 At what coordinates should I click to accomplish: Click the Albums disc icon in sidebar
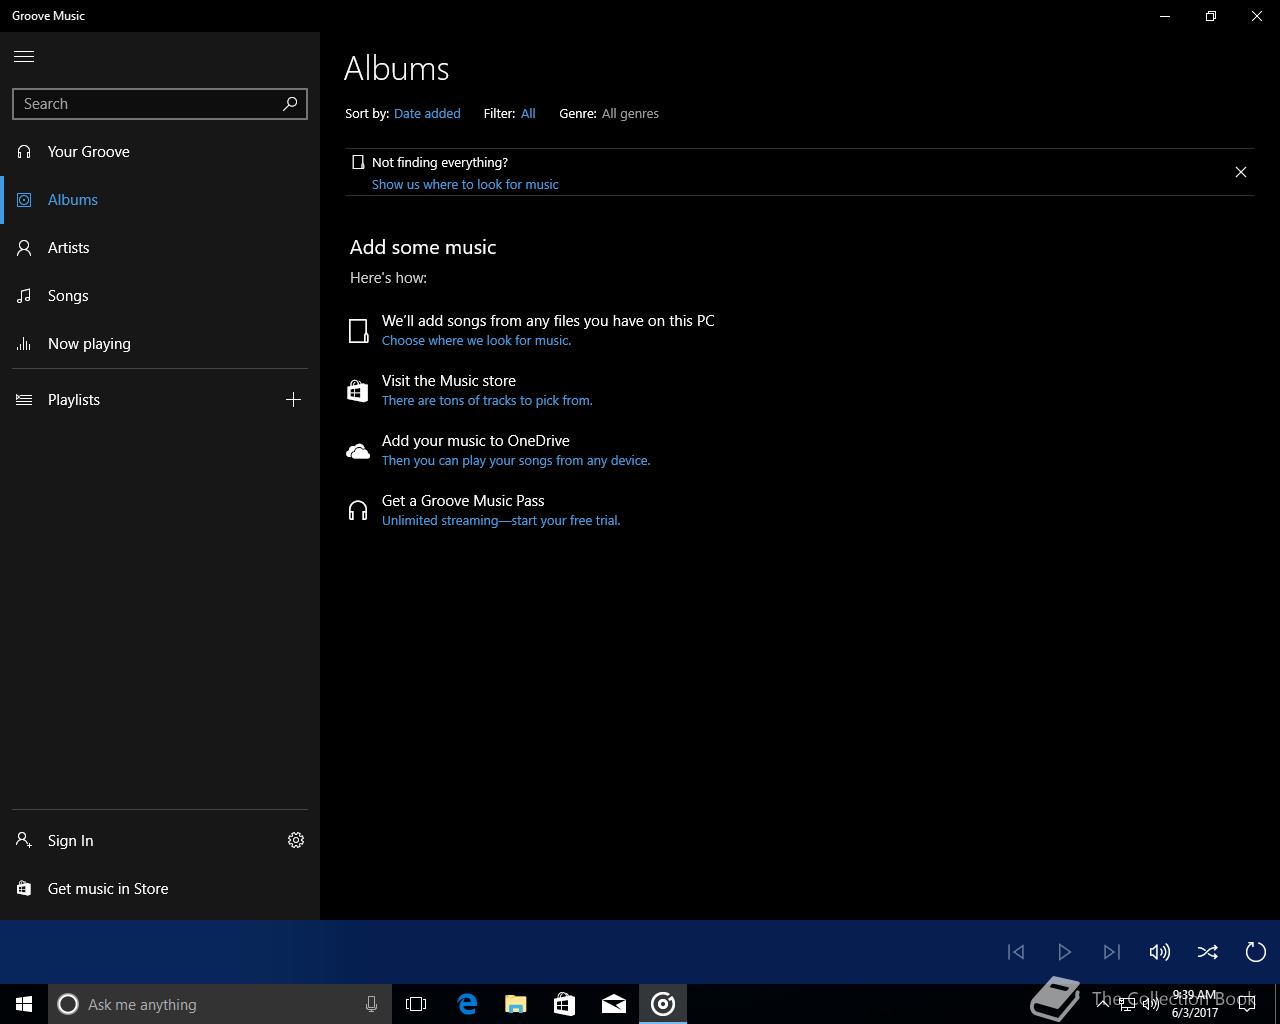(24, 200)
